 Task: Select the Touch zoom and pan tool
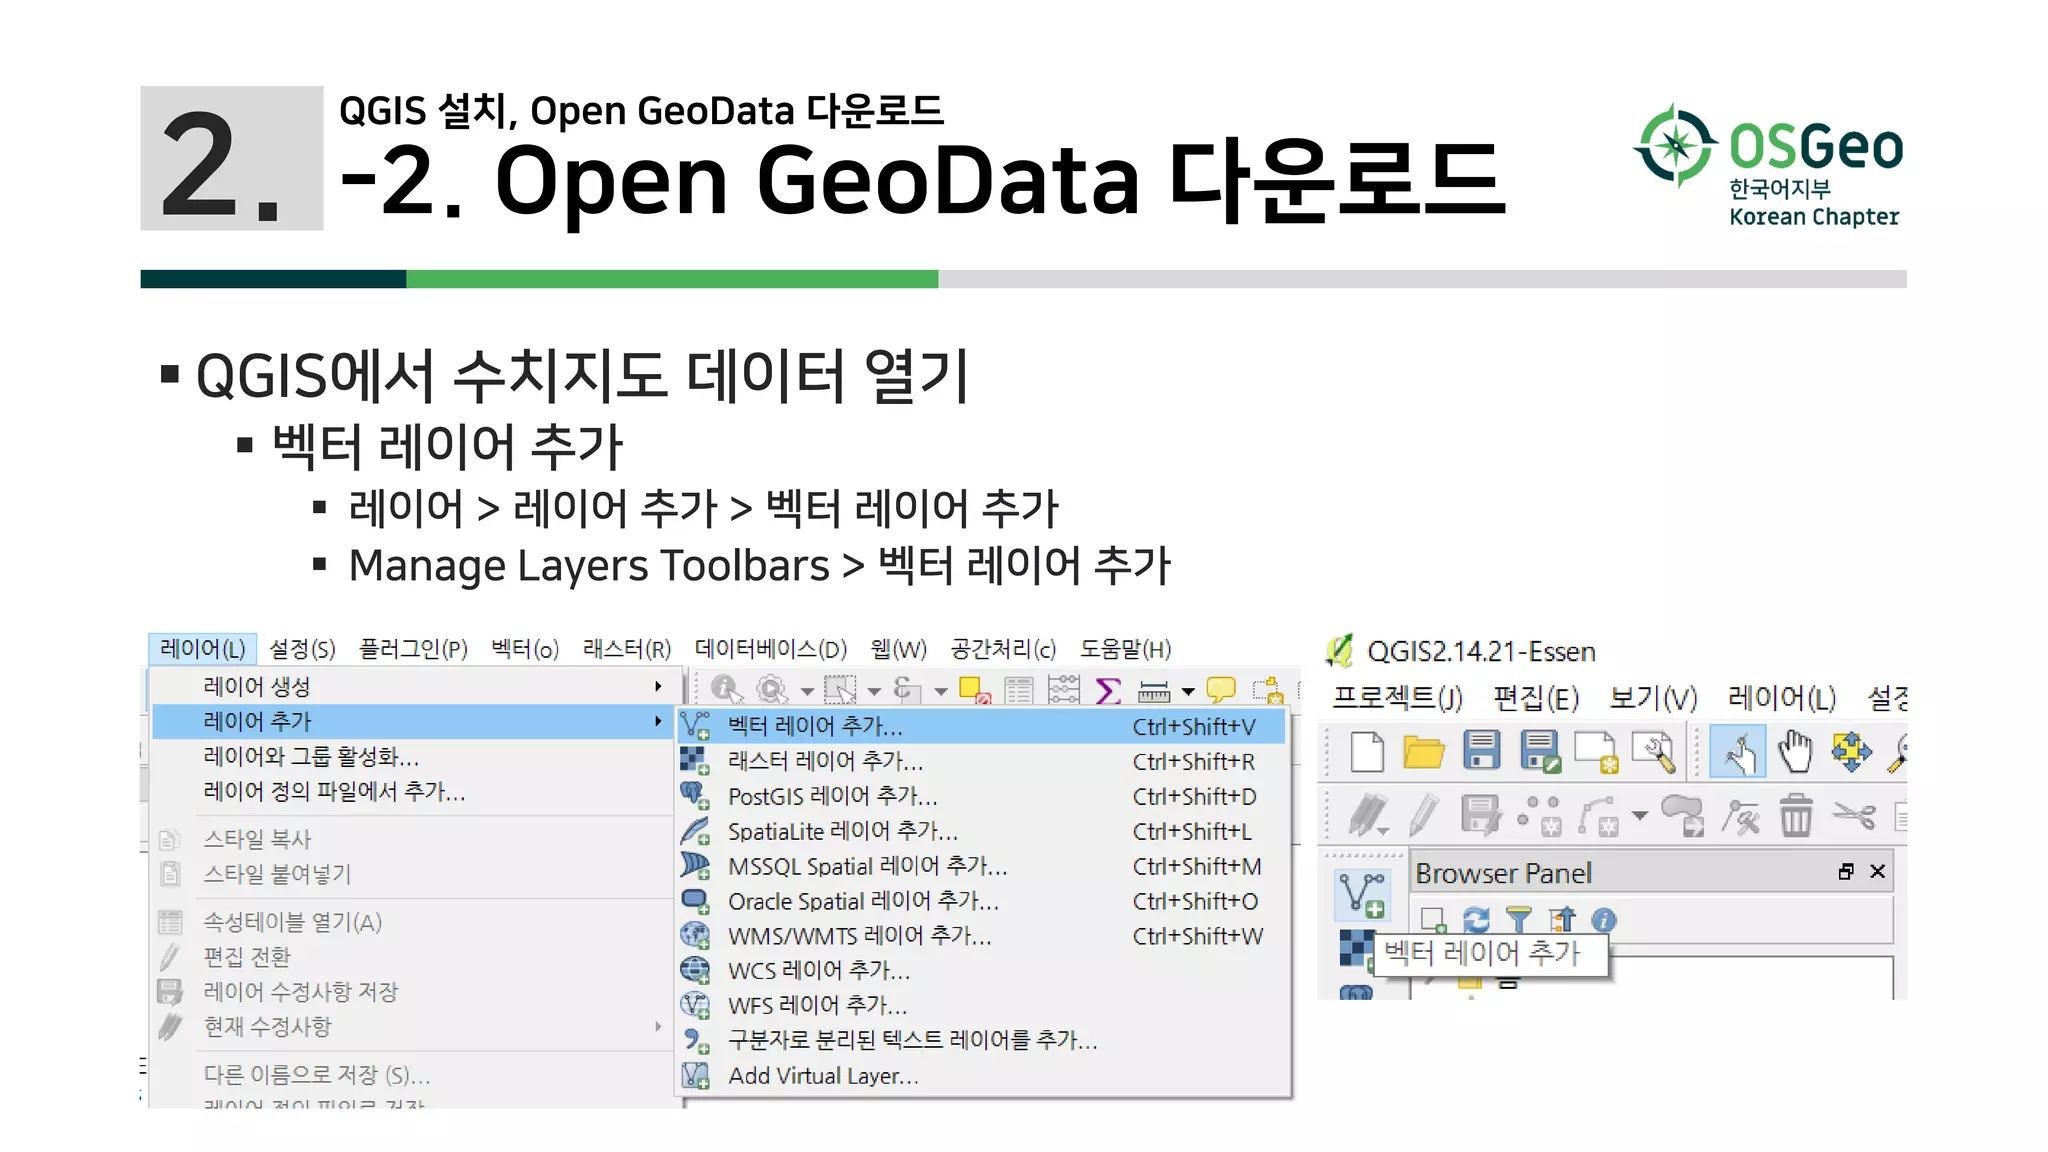click(1738, 752)
